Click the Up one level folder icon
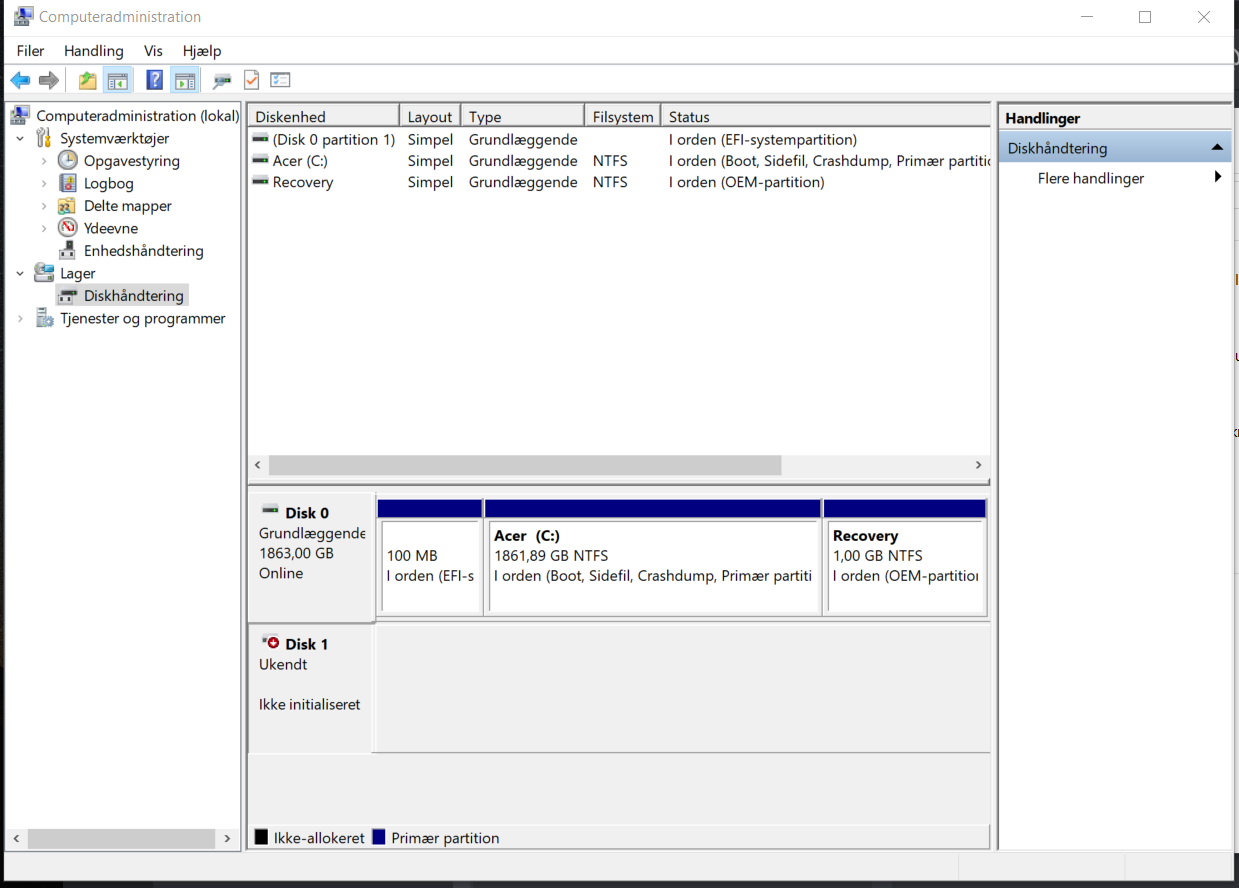1239x888 pixels. click(x=88, y=80)
